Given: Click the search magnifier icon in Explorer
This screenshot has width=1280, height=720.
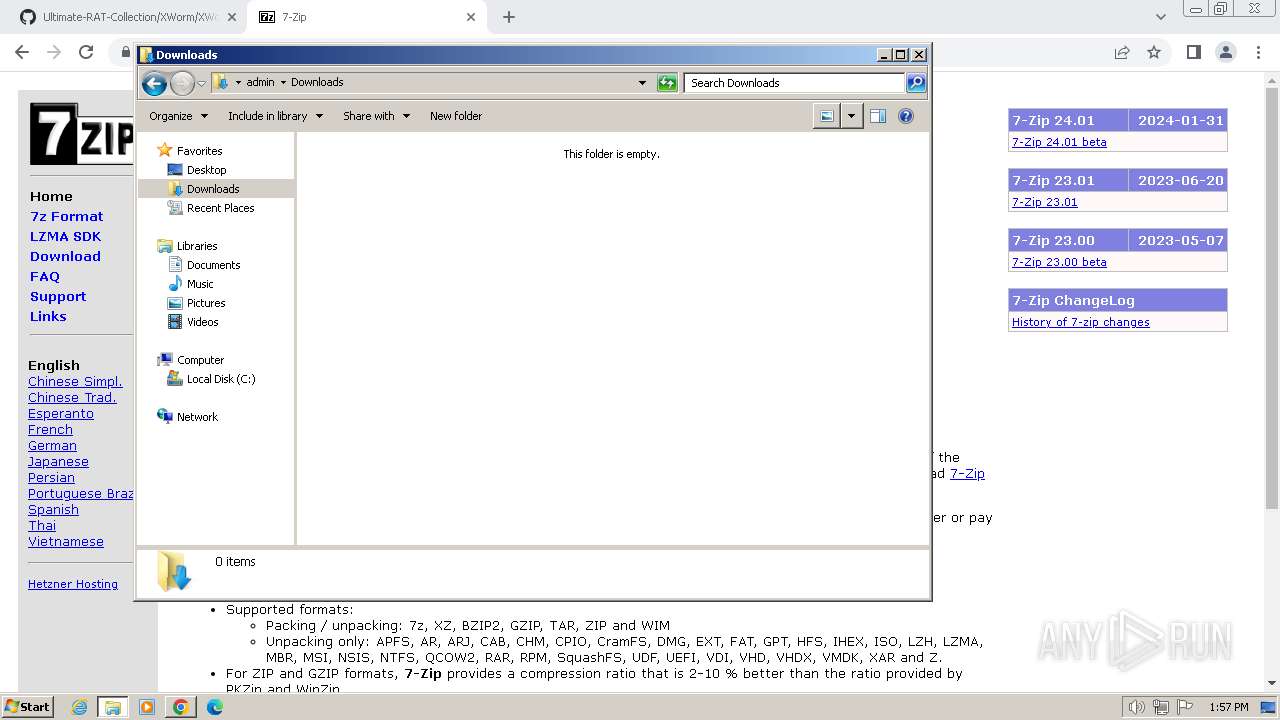Looking at the screenshot, I should click(915, 83).
